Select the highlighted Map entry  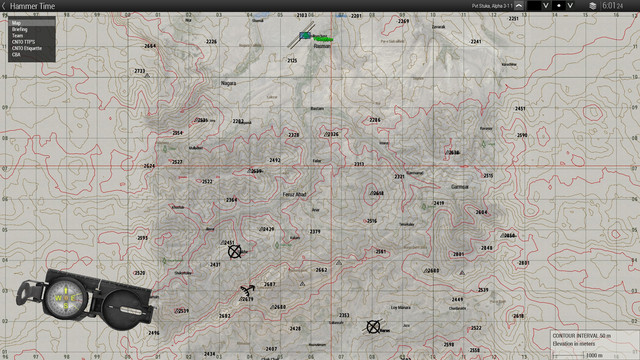[31, 23]
